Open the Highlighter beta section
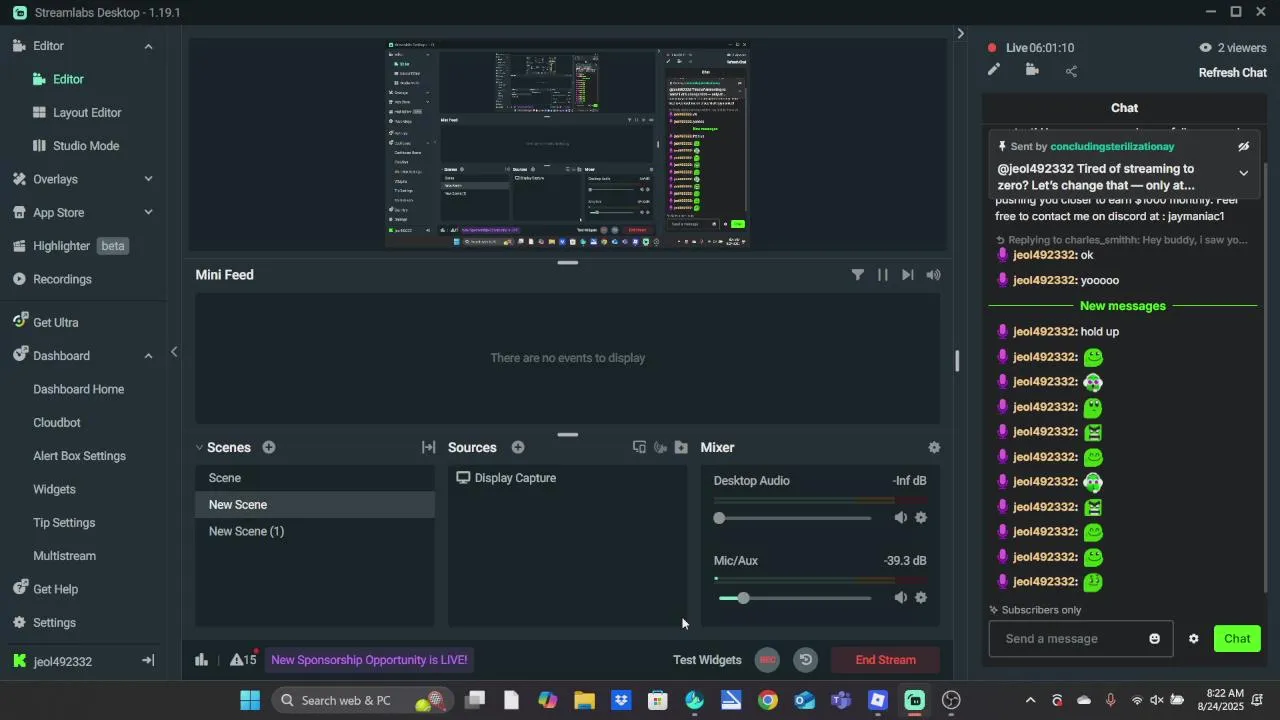Viewport: 1280px width, 720px height. click(70, 246)
